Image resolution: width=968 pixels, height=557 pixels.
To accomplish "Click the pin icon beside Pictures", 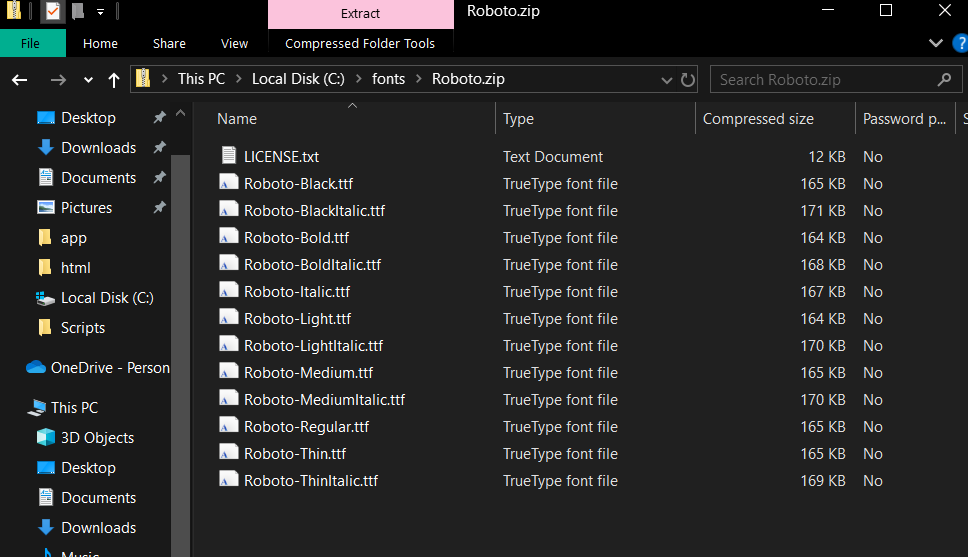I will tap(159, 207).
